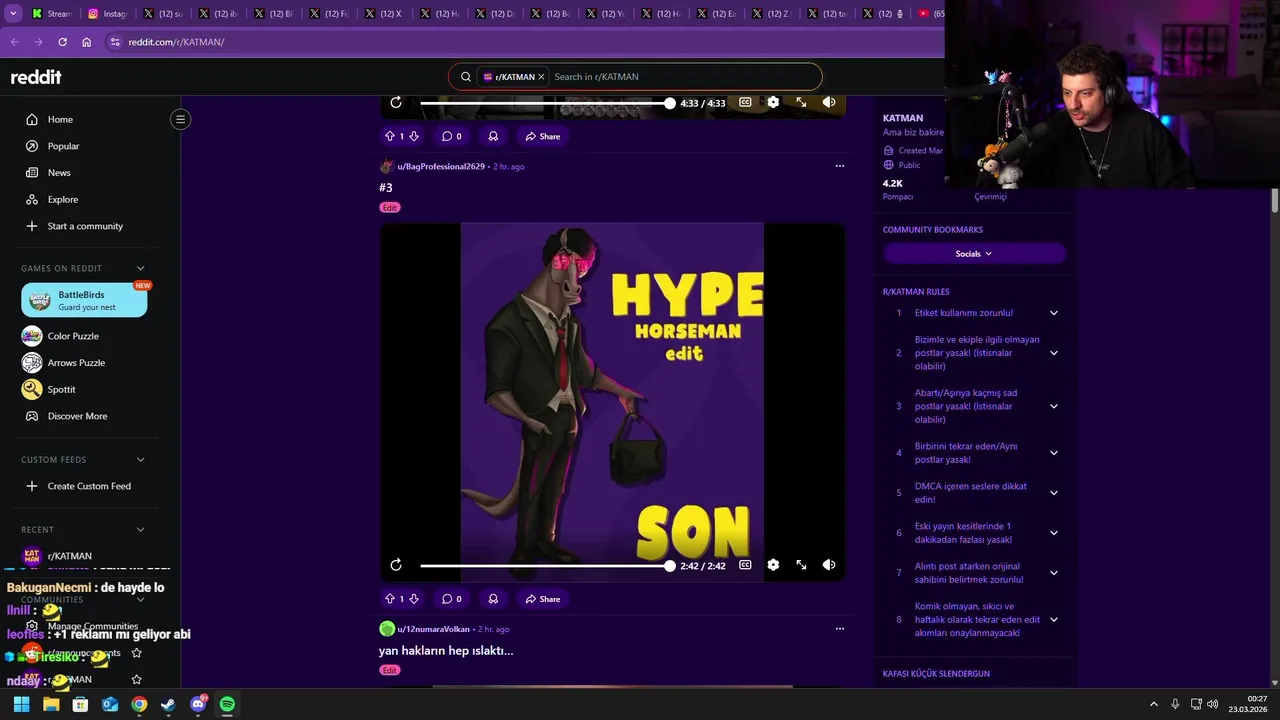Open the Socials bookmarks dropdown
The image size is (1280, 720).
tap(974, 254)
